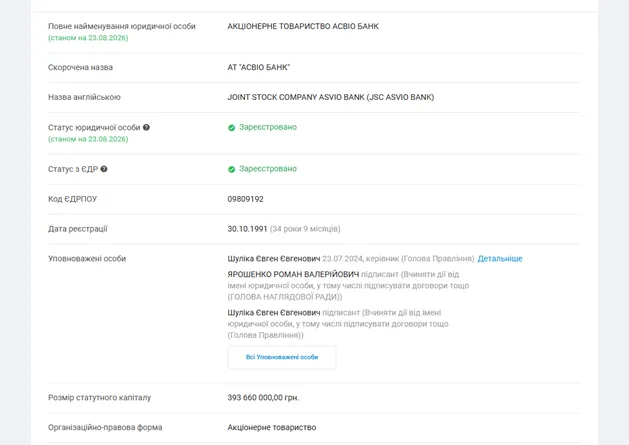Image resolution: width=629 pixels, height=445 pixels.
Task: Click the text (ГОЛОВА НАГЛЯДОВОЇ РАДИ)
Action: tap(285, 297)
